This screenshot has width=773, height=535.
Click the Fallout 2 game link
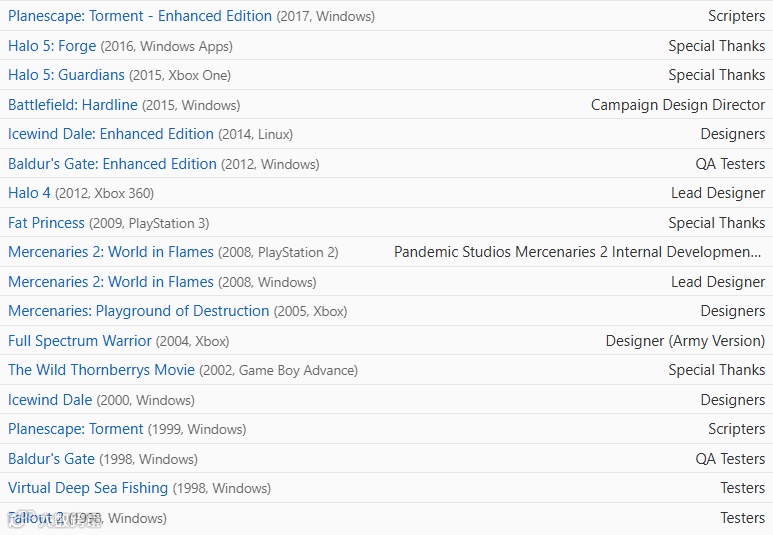(37, 518)
